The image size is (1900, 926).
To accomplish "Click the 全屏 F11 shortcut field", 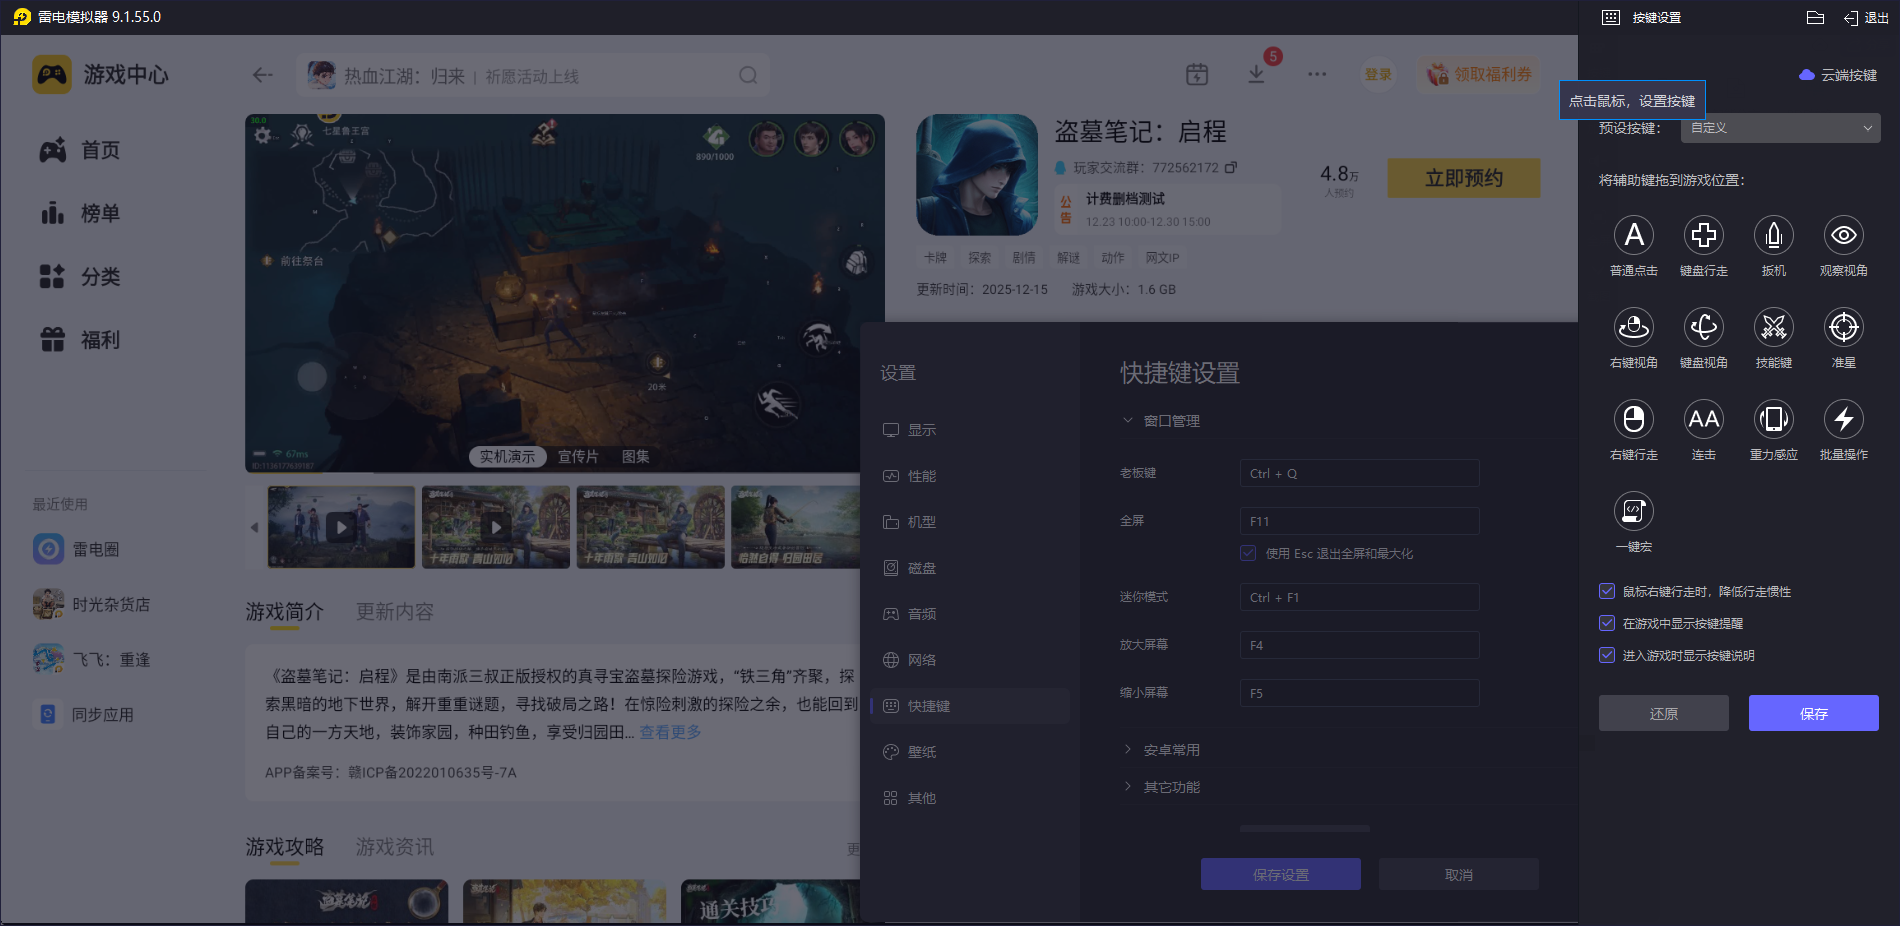I will [x=1360, y=521].
